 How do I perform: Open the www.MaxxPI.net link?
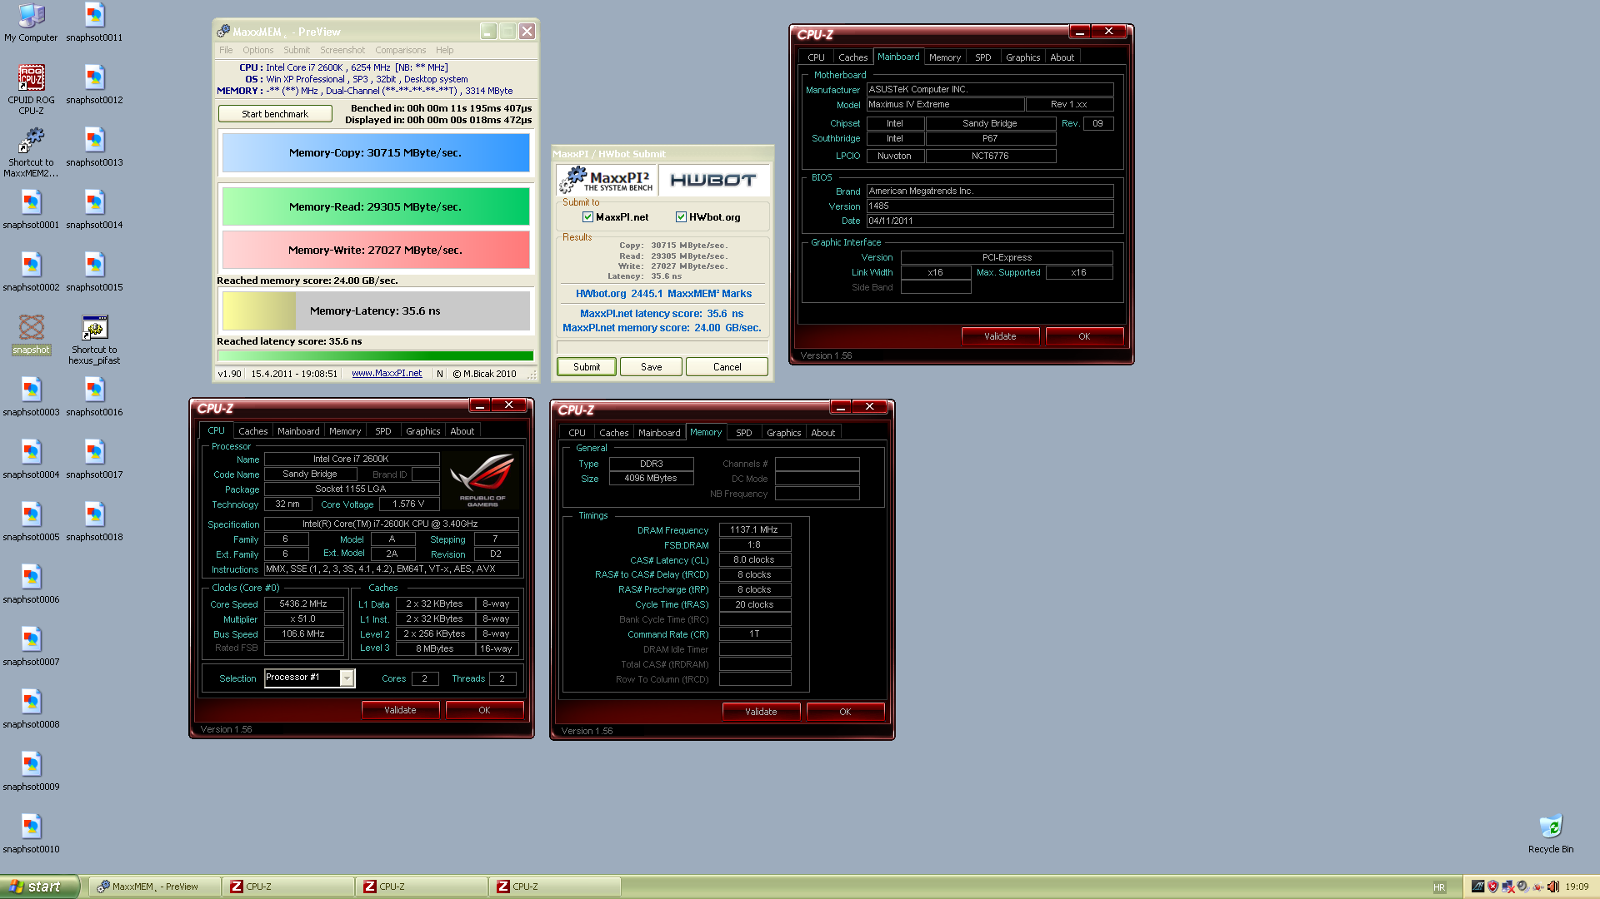coord(387,373)
